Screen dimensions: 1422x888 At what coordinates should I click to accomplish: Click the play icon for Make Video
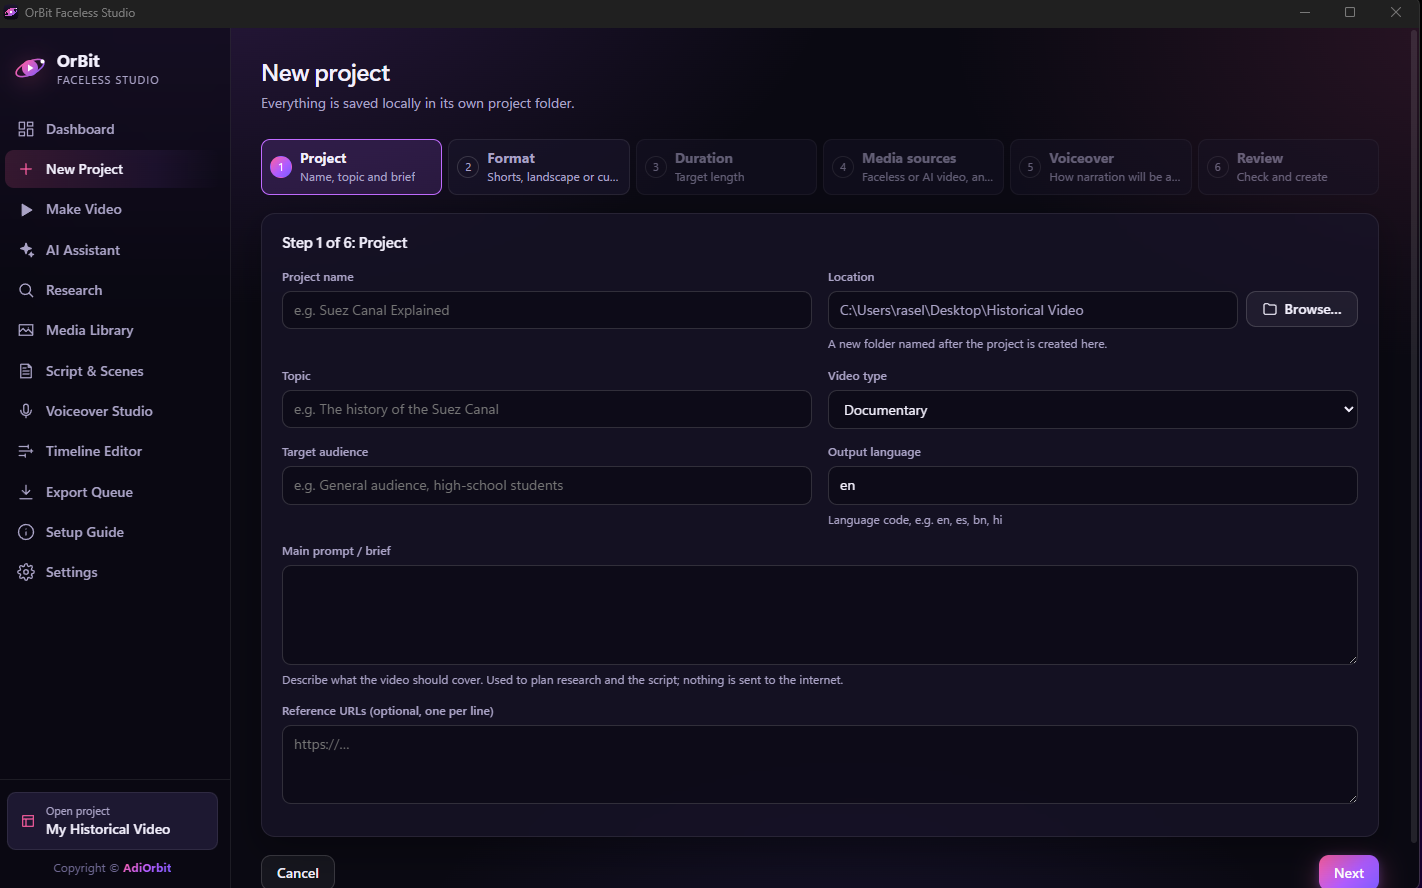26,210
